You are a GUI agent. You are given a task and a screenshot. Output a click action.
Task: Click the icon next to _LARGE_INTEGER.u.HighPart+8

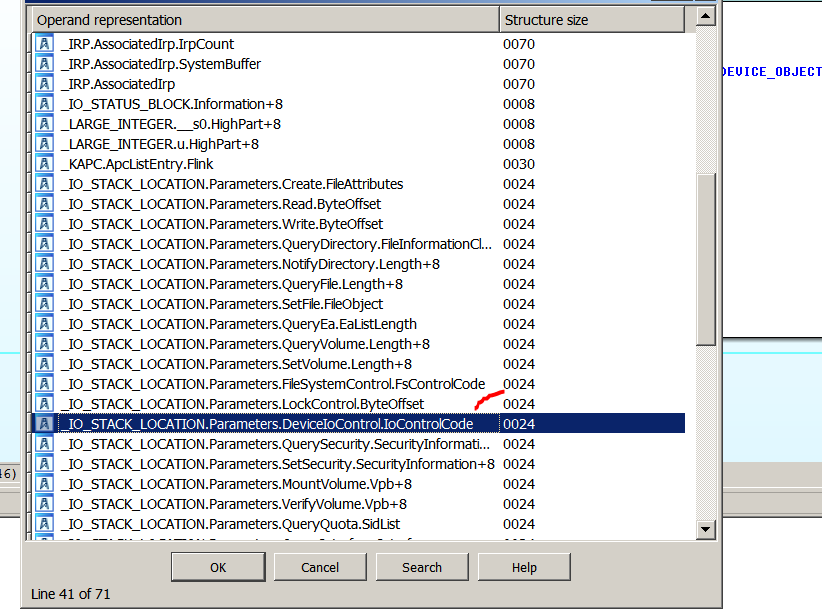(x=44, y=144)
